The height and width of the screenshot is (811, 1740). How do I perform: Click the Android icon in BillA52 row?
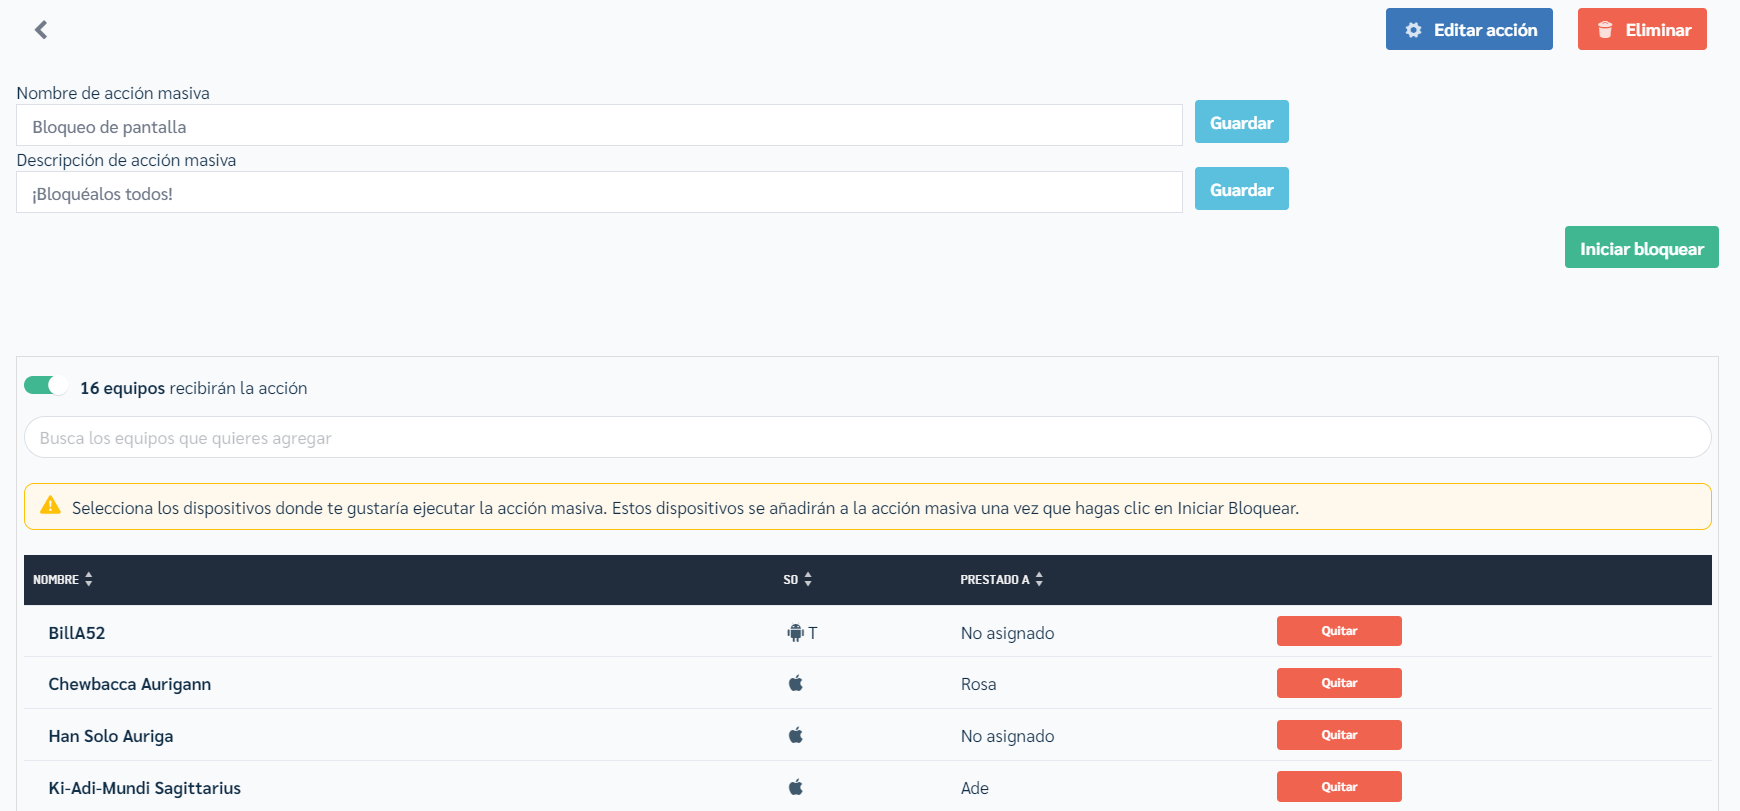(x=795, y=633)
